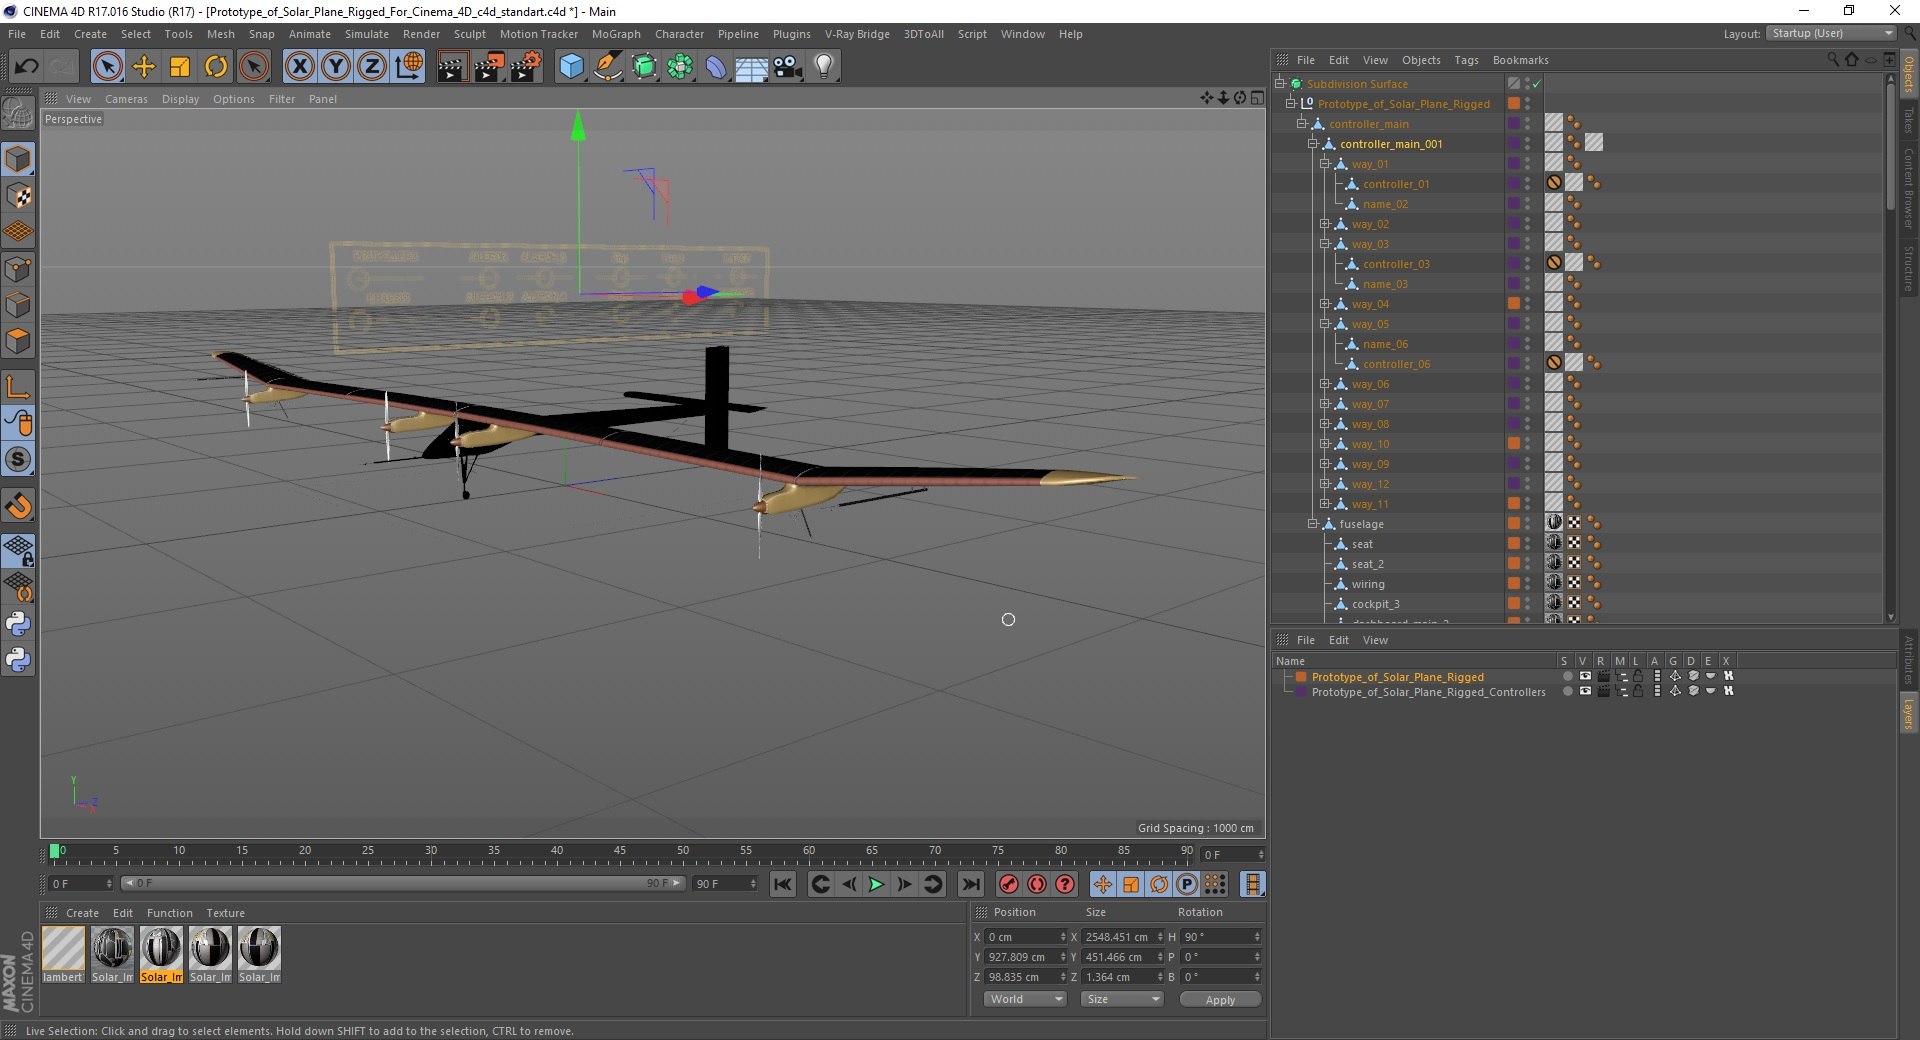This screenshot has height=1040, width=1920.
Task: Toggle the coordinate system icon
Action: [x=409, y=67]
